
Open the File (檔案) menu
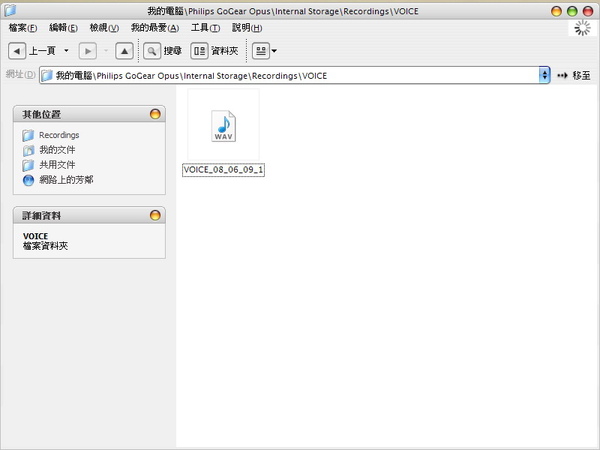(23, 28)
